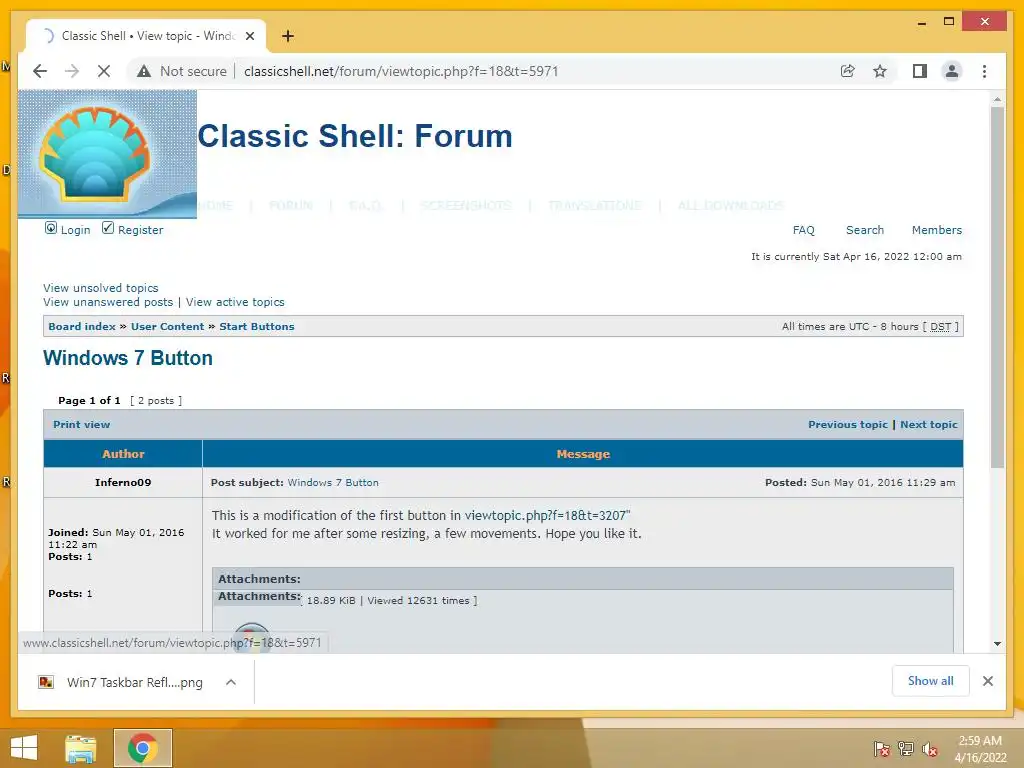Click the attached button image thumbnail
The width and height of the screenshot is (1024, 768).
[251, 637]
